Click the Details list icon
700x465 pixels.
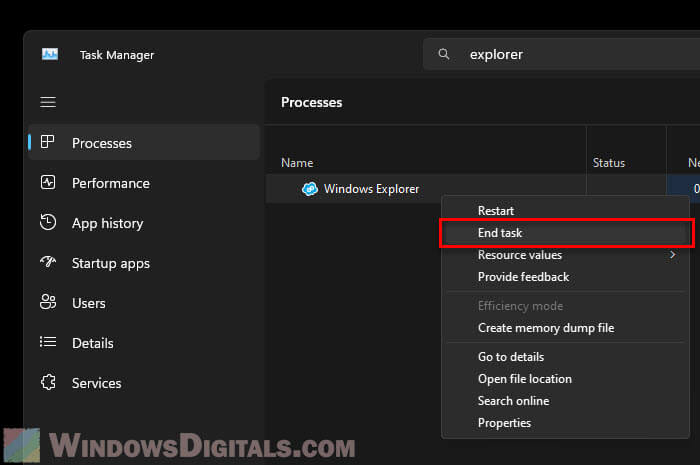click(x=48, y=342)
